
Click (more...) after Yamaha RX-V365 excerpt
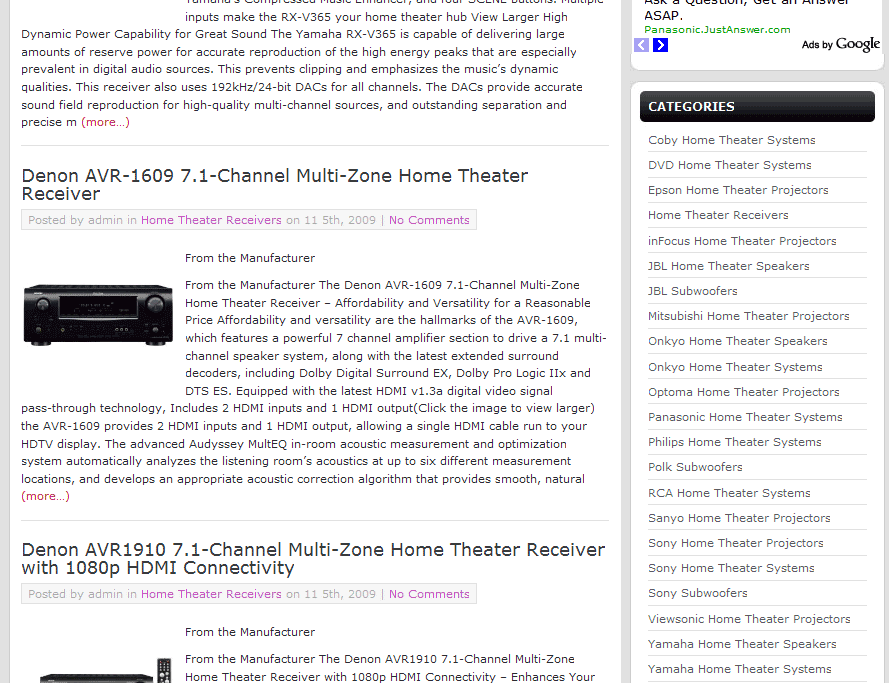105,122
